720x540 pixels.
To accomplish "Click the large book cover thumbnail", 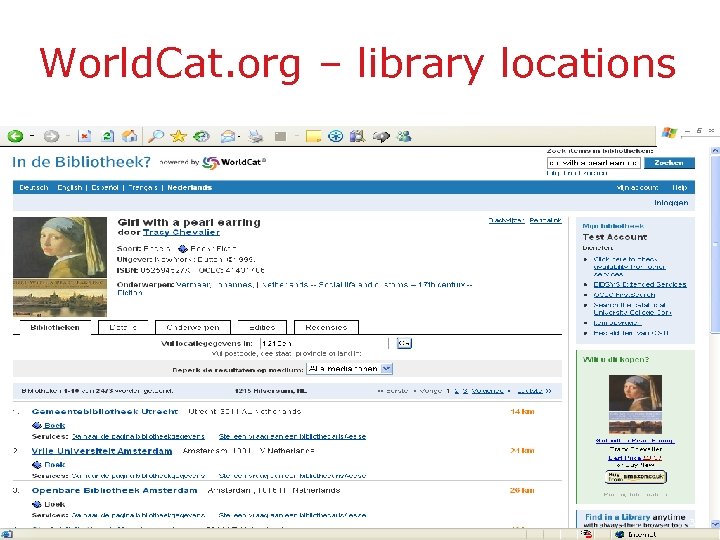I will (60, 267).
